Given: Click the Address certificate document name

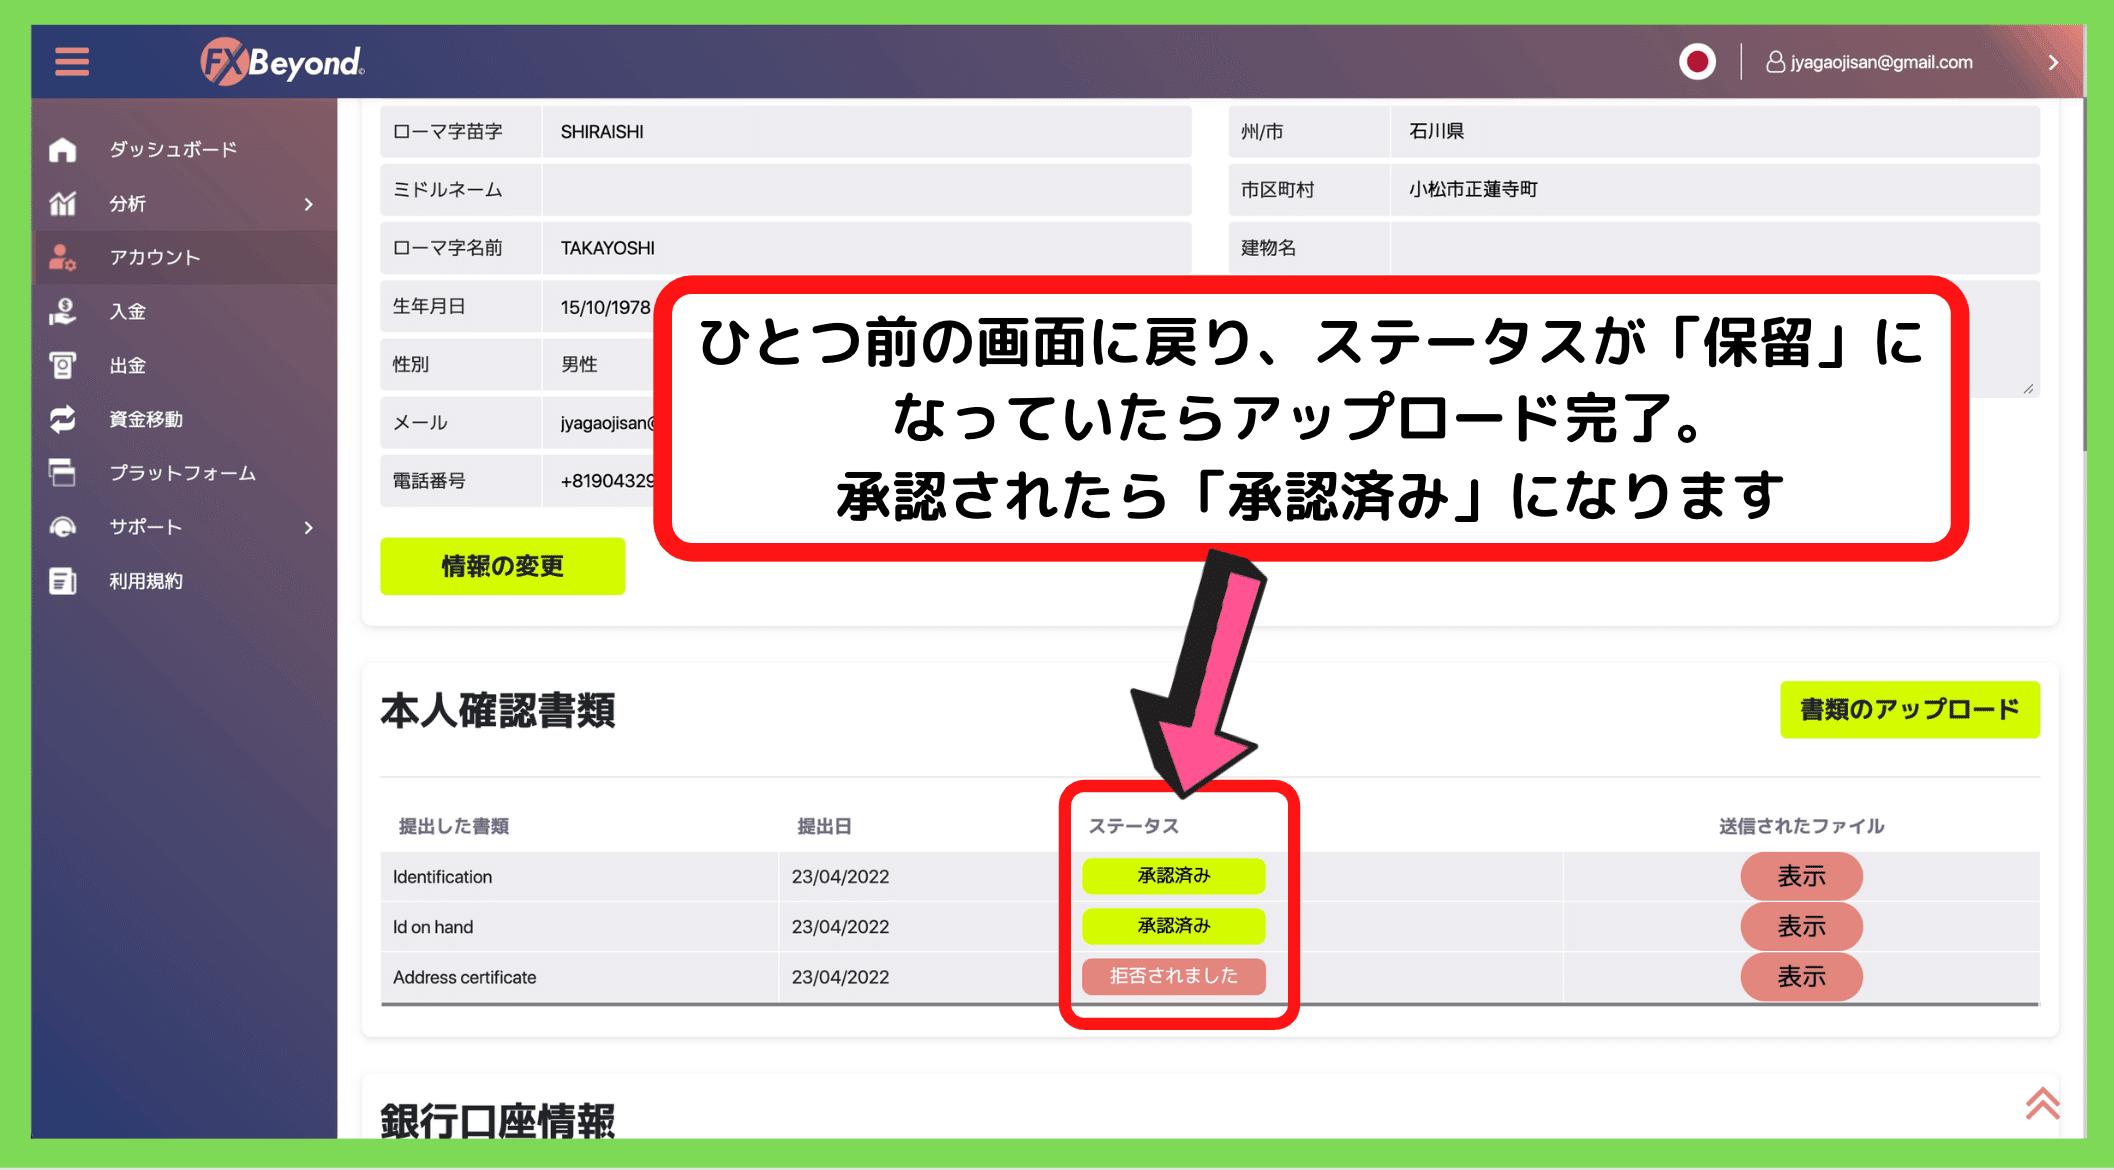Looking at the screenshot, I should pos(464,977).
